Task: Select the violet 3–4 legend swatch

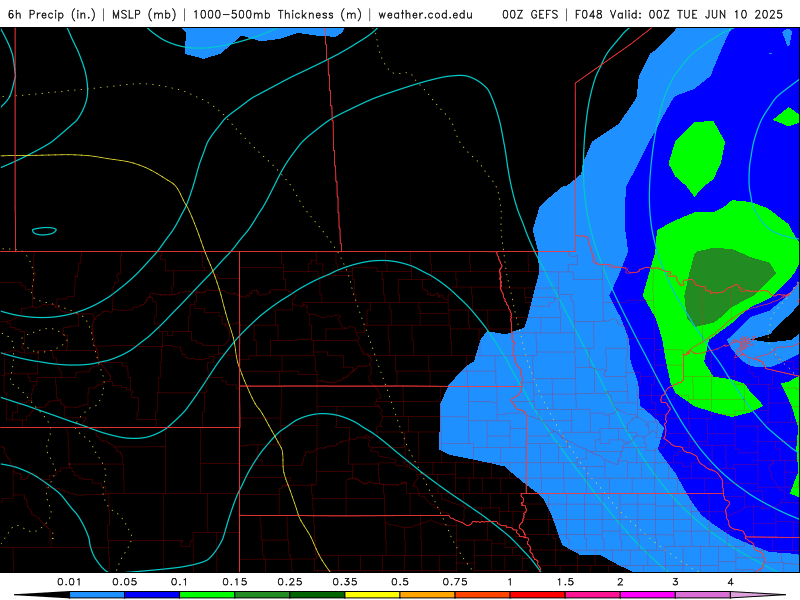Action: pyautogui.click(x=703, y=595)
